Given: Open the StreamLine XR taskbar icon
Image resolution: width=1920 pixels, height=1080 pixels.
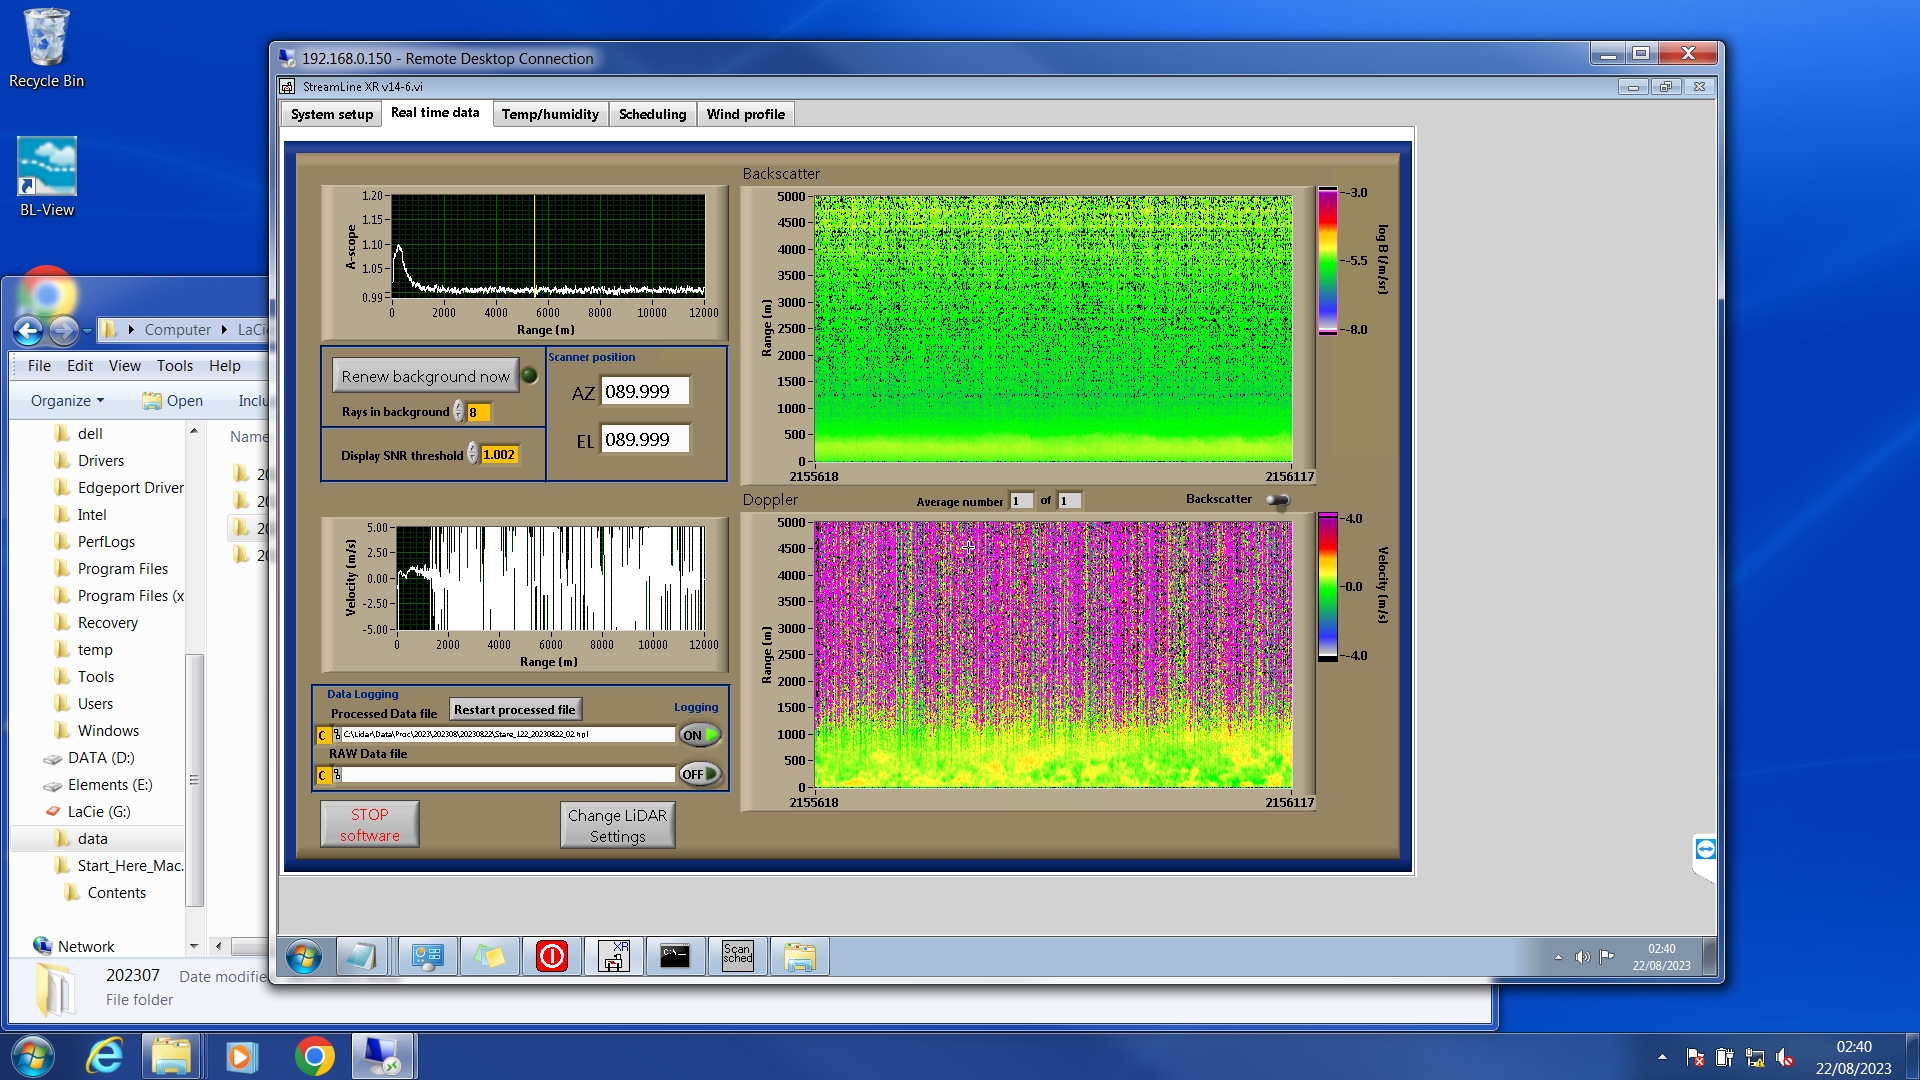Looking at the screenshot, I should pos(613,956).
